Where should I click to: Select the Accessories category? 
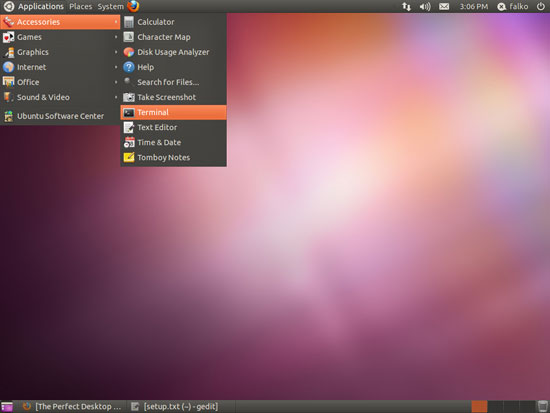(60, 22)
